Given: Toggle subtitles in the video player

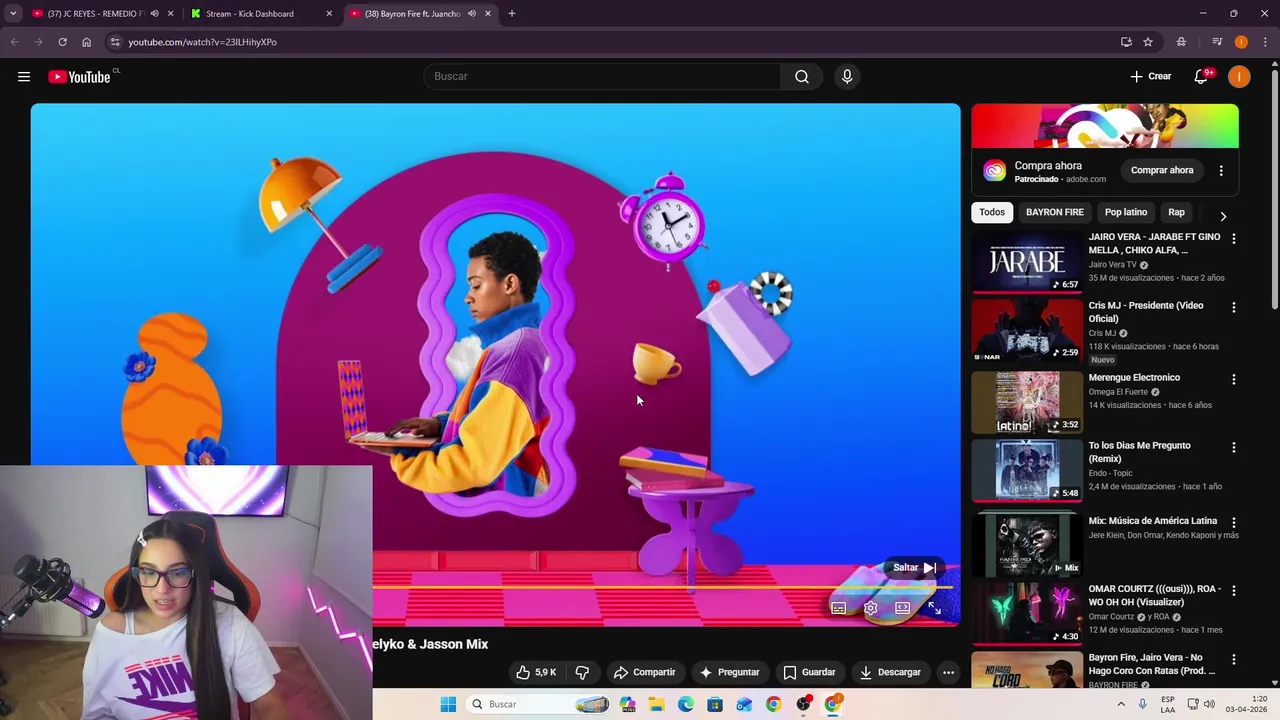Looking at the screenshot, I should pyautogui.click(x=838, y=608).
